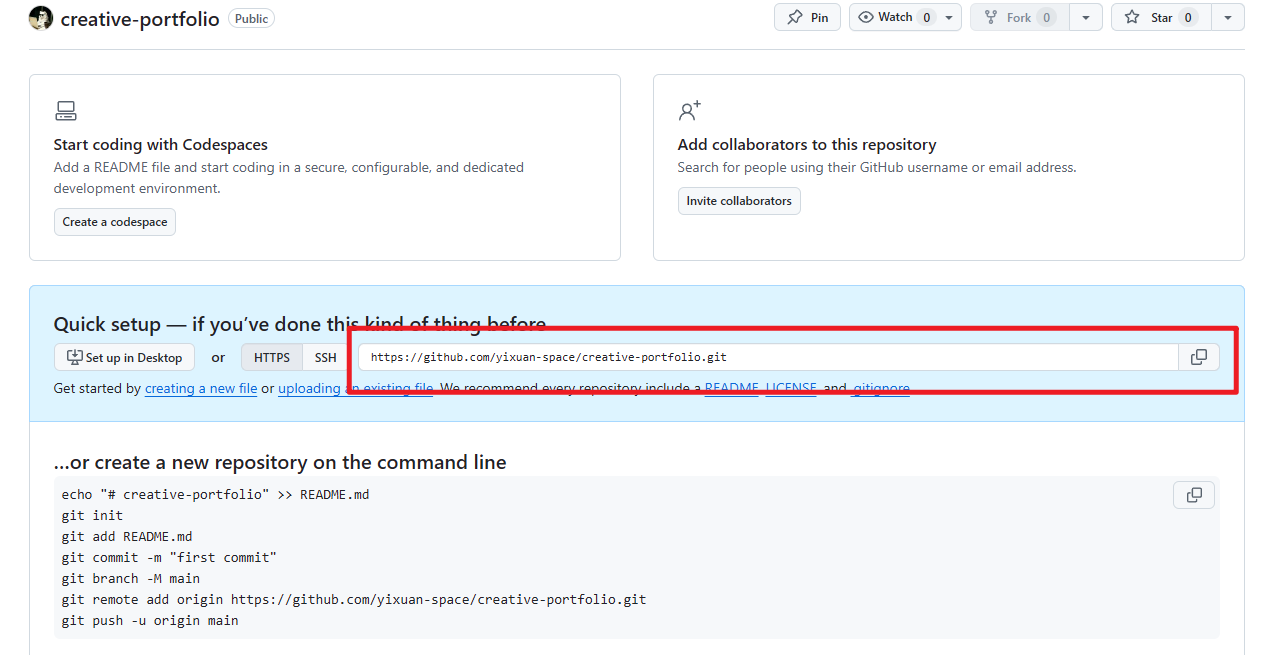Switch to SSH protocol option
Viewport: 1270px width, 655px height.
tap(326, 357)
